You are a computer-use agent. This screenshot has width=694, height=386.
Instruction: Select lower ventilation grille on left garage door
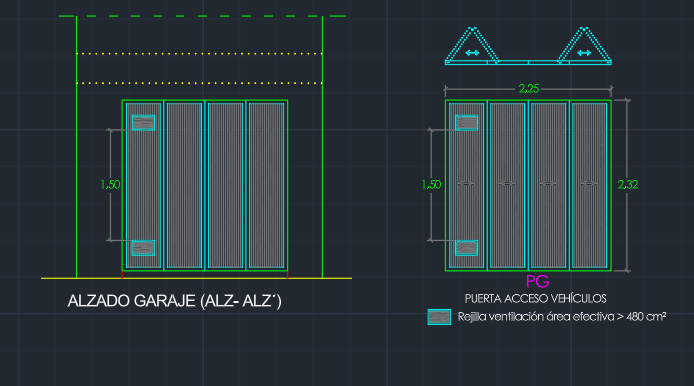[143, 248]
